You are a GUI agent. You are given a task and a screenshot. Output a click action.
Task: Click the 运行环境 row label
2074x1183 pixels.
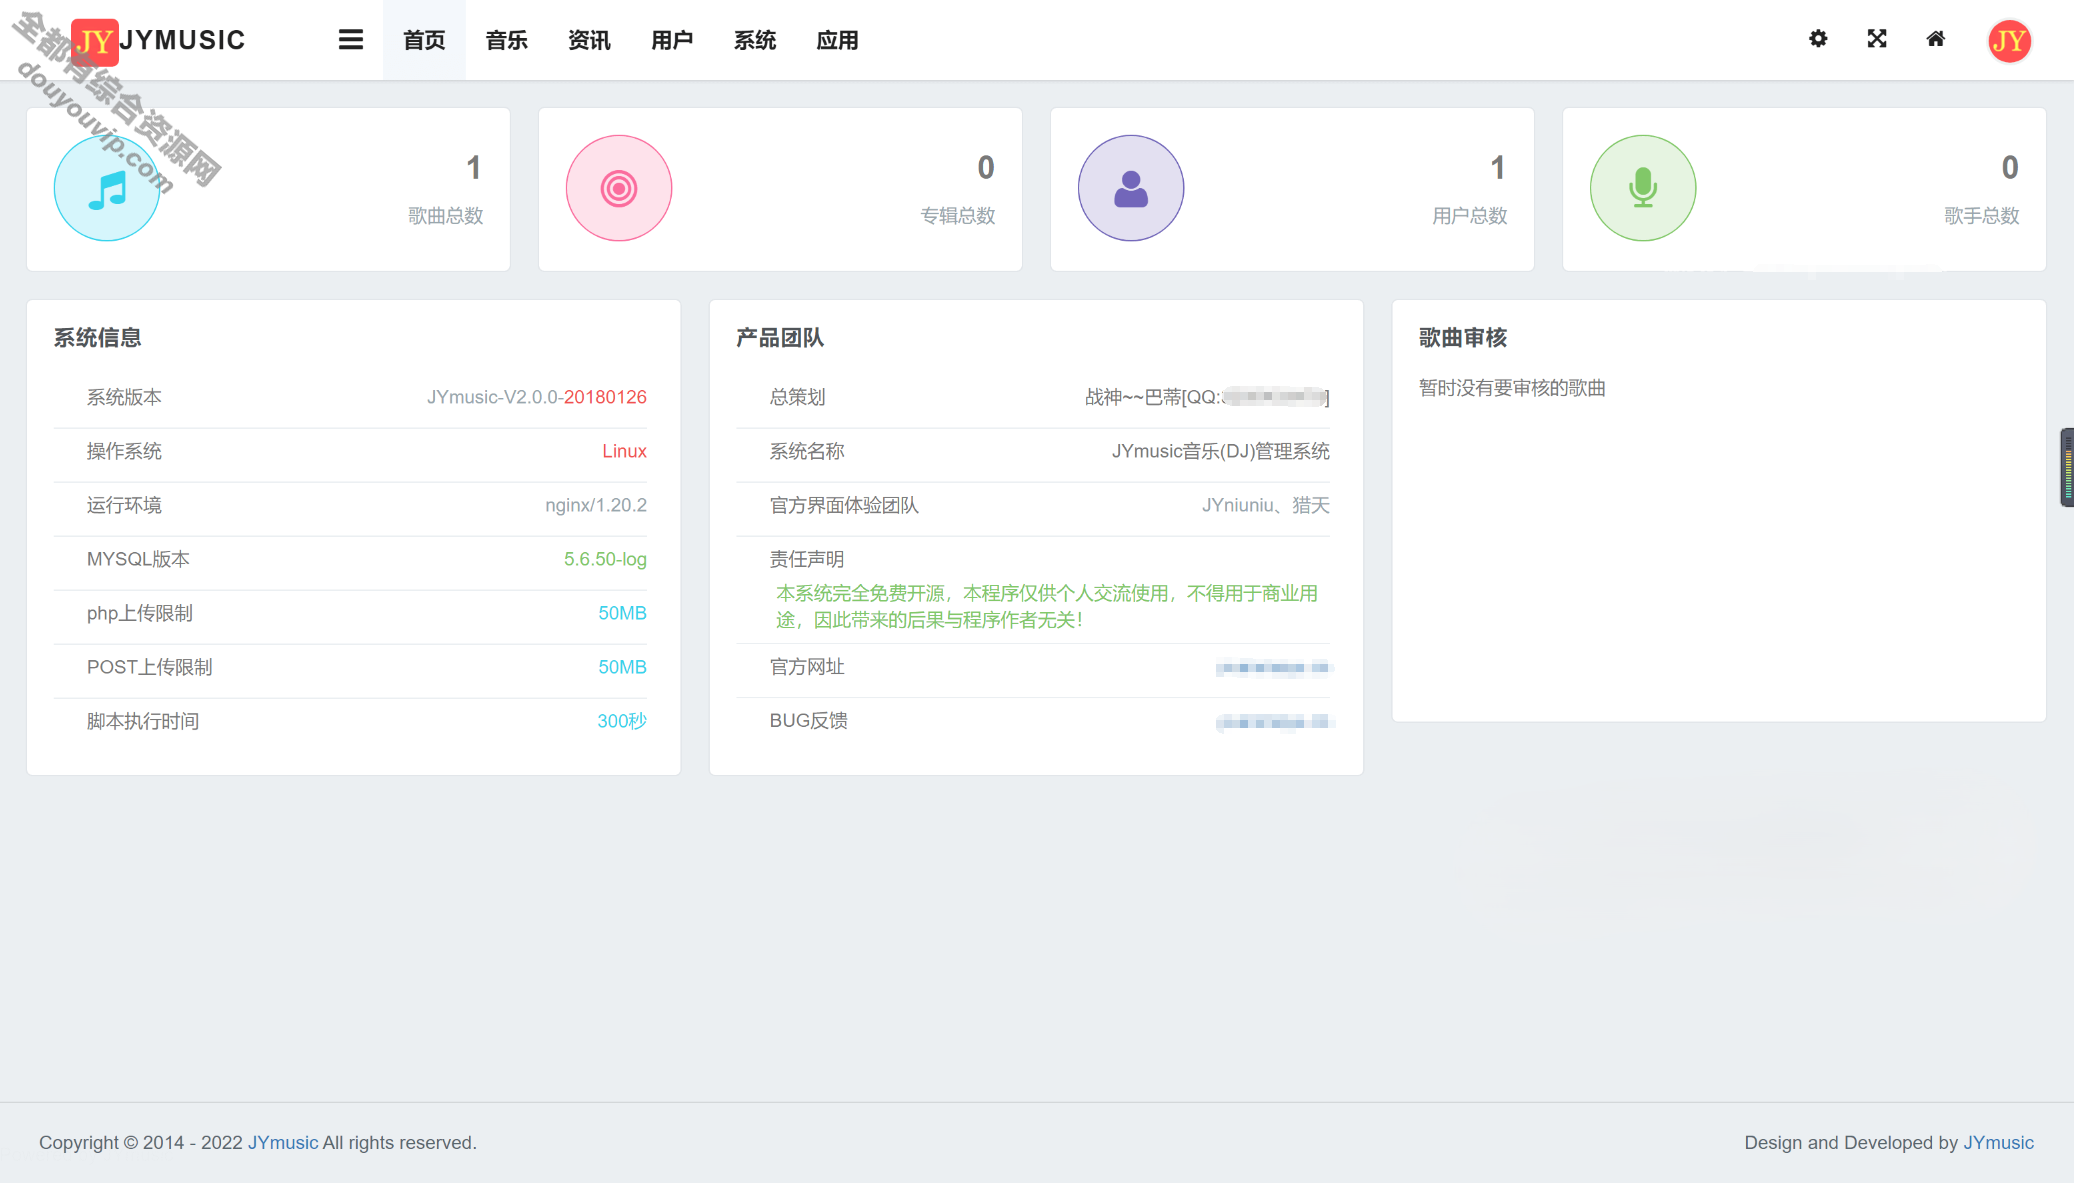[x=124, y=505]
